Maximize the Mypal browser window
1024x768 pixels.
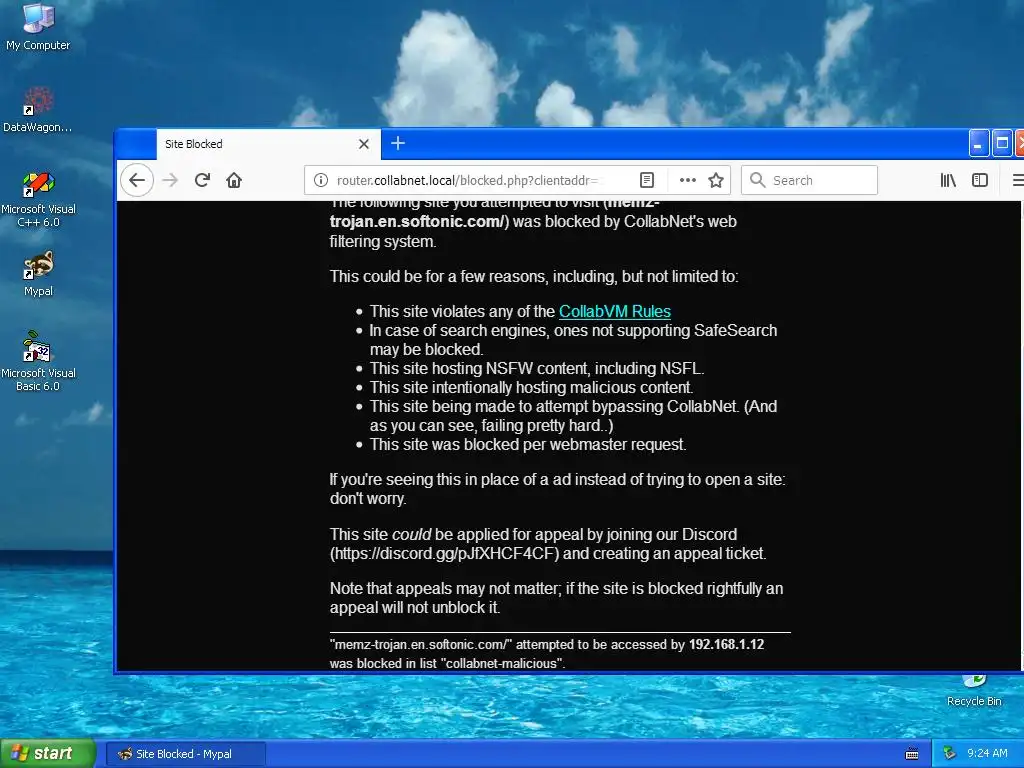(x=1002, y=144)
